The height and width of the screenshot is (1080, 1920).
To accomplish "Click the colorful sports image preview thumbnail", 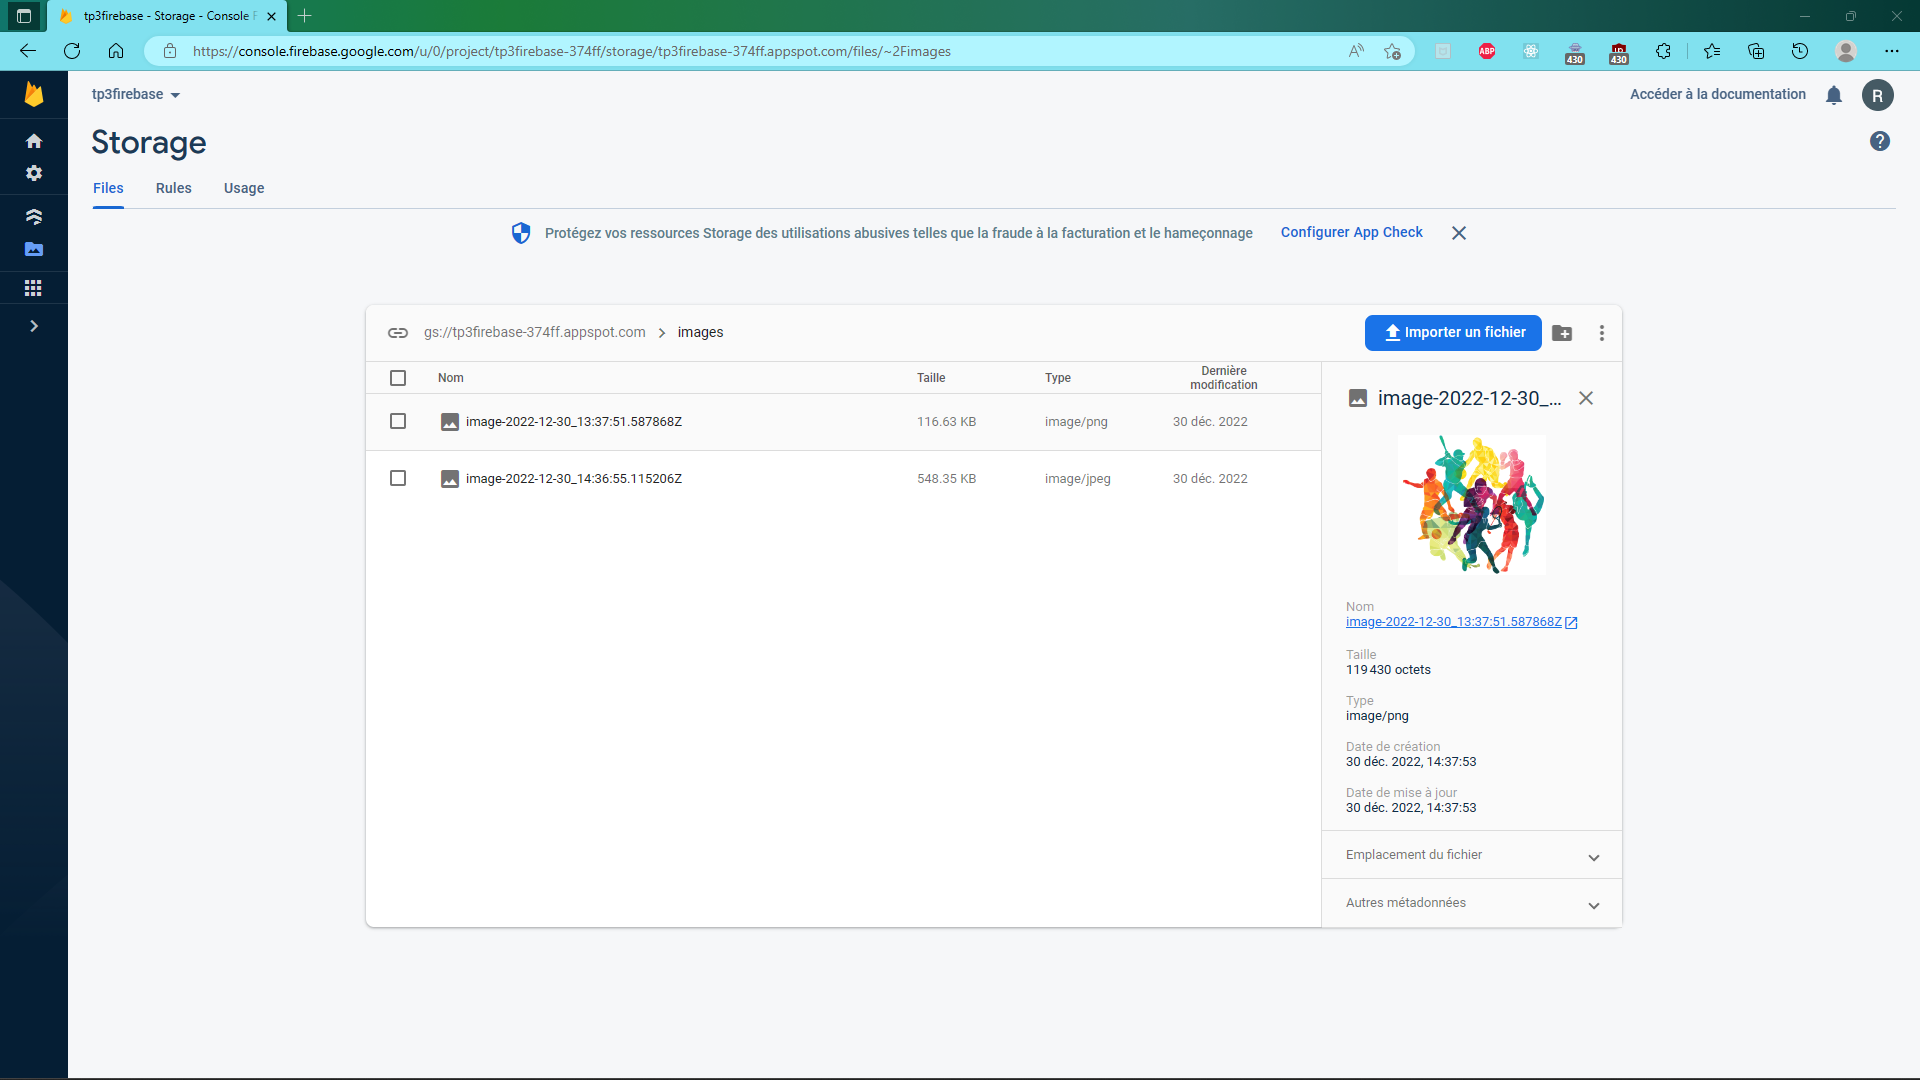I will 1471,504.
